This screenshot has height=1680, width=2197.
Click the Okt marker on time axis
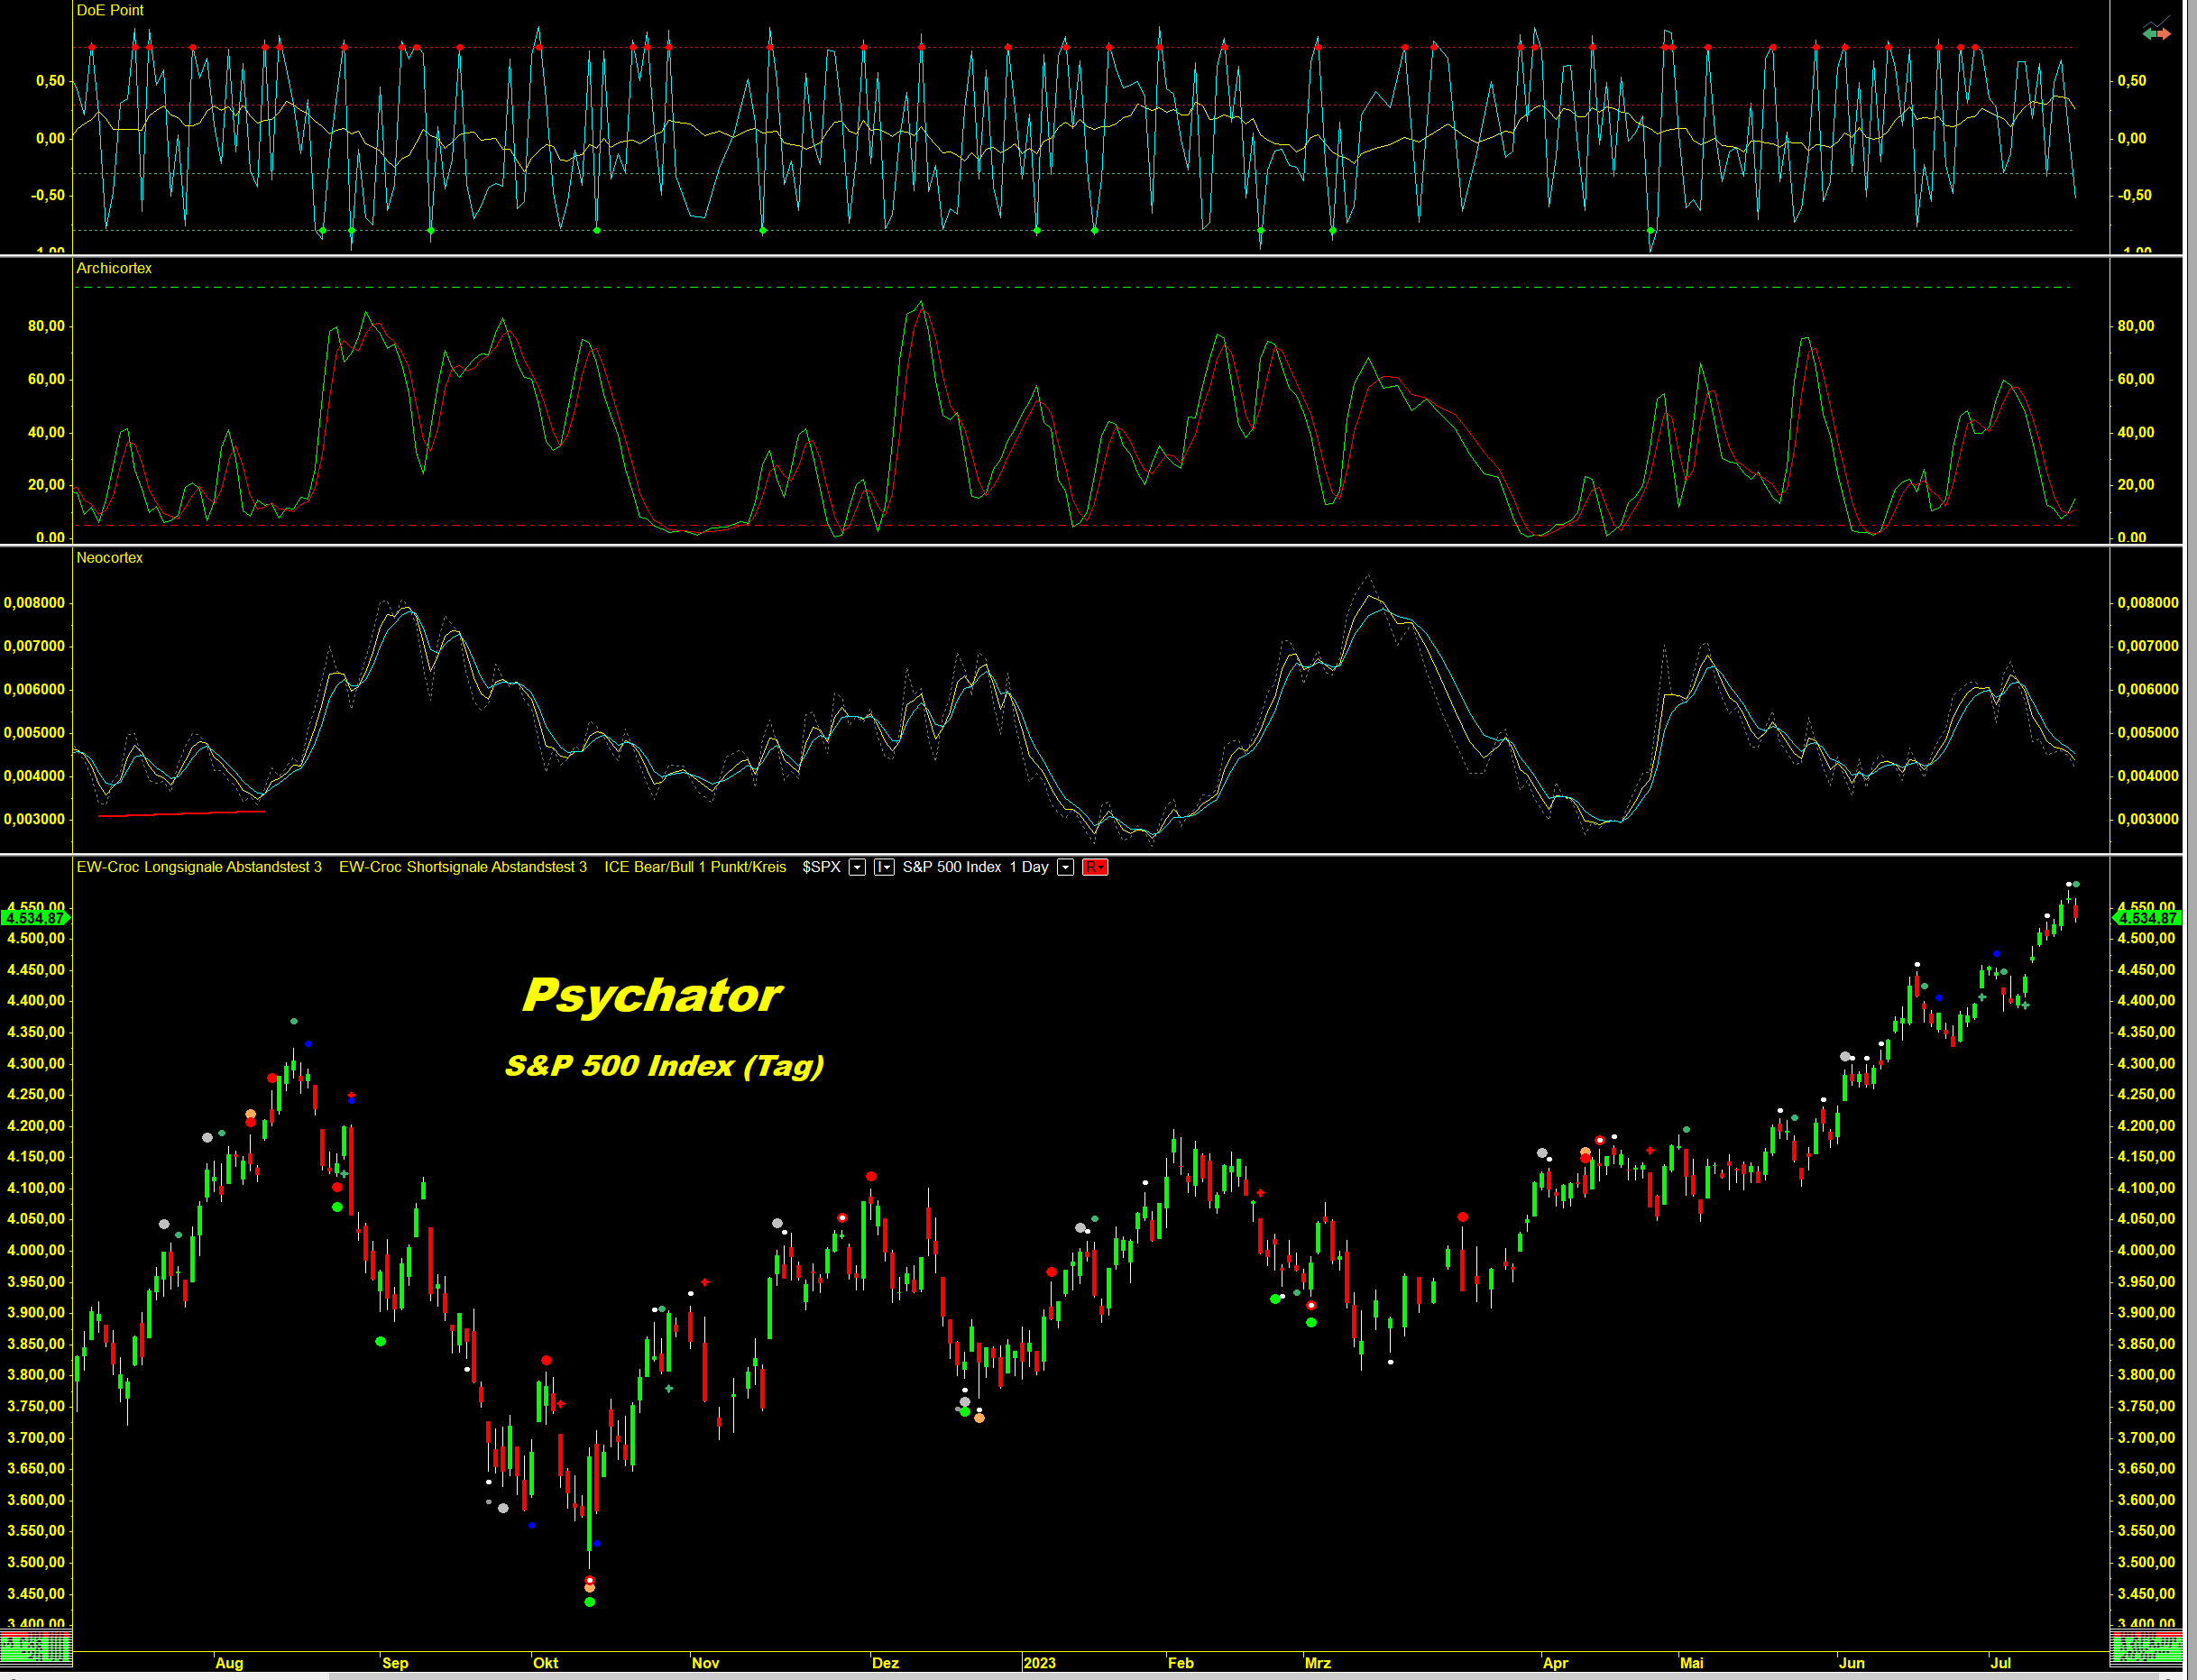tap(545, 1662)
